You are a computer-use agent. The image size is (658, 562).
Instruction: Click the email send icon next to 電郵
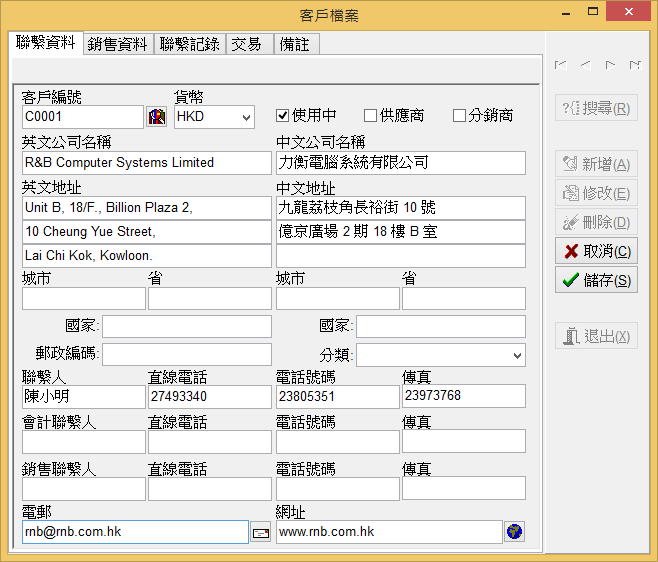pyautogui.click(x=261, y=533)
